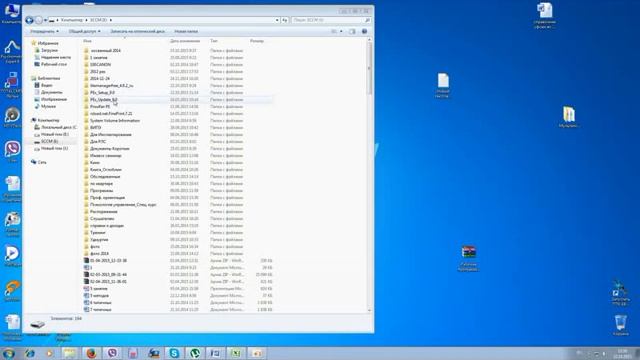Select System Volume Information folder

115,121
